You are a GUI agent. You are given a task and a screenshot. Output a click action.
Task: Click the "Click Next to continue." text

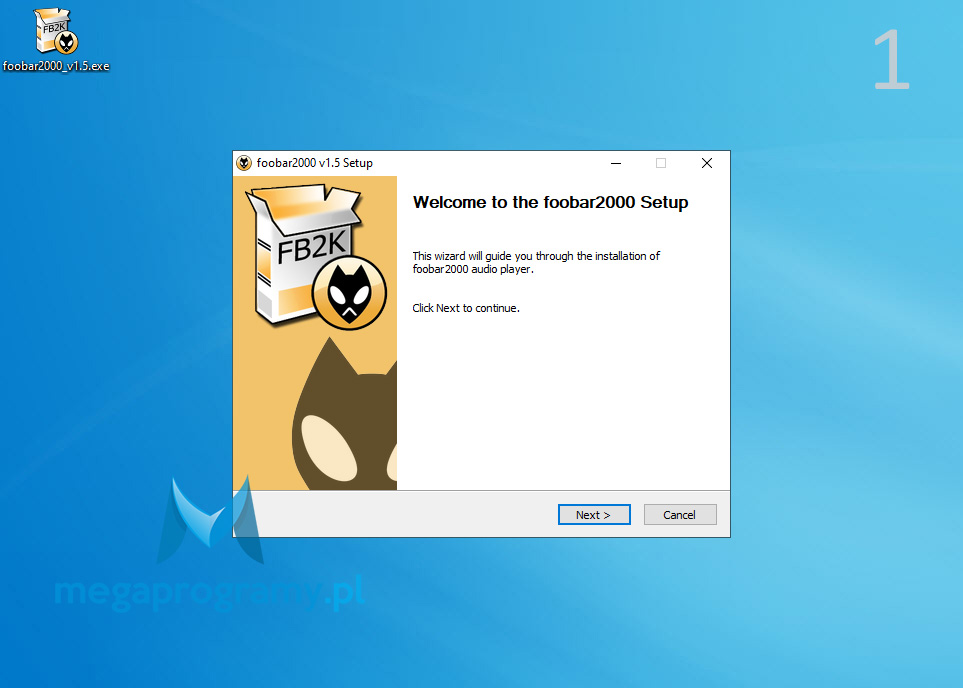(466, 308)
